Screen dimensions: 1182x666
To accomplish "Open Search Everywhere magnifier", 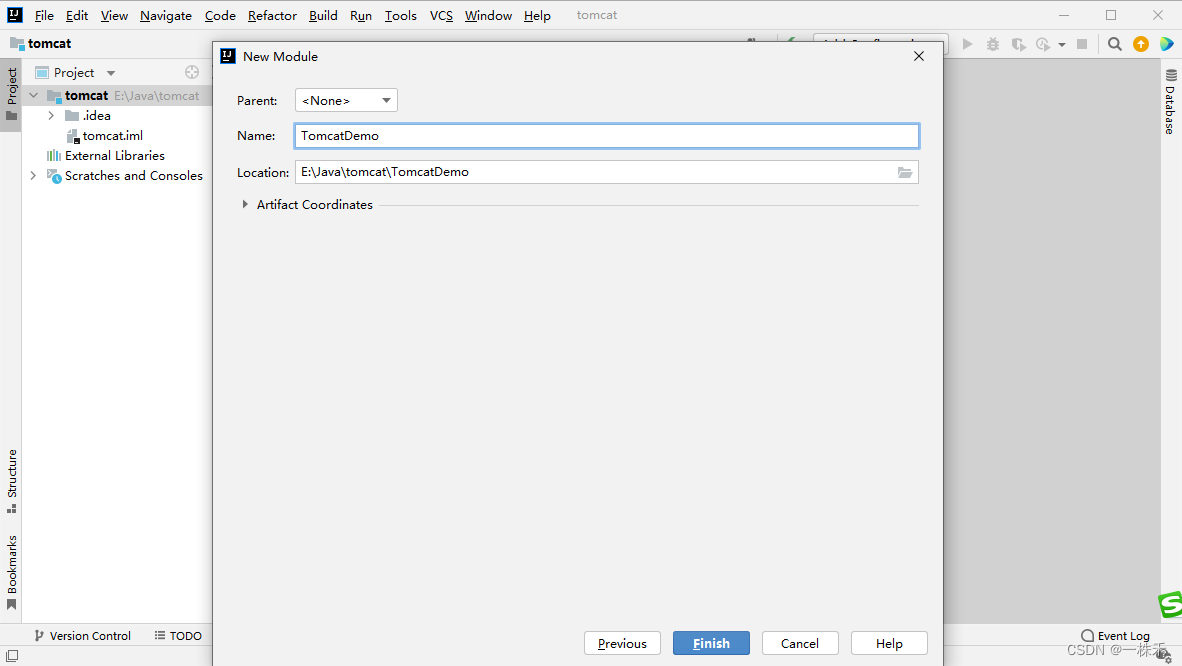I will (x=1114, y=45).
